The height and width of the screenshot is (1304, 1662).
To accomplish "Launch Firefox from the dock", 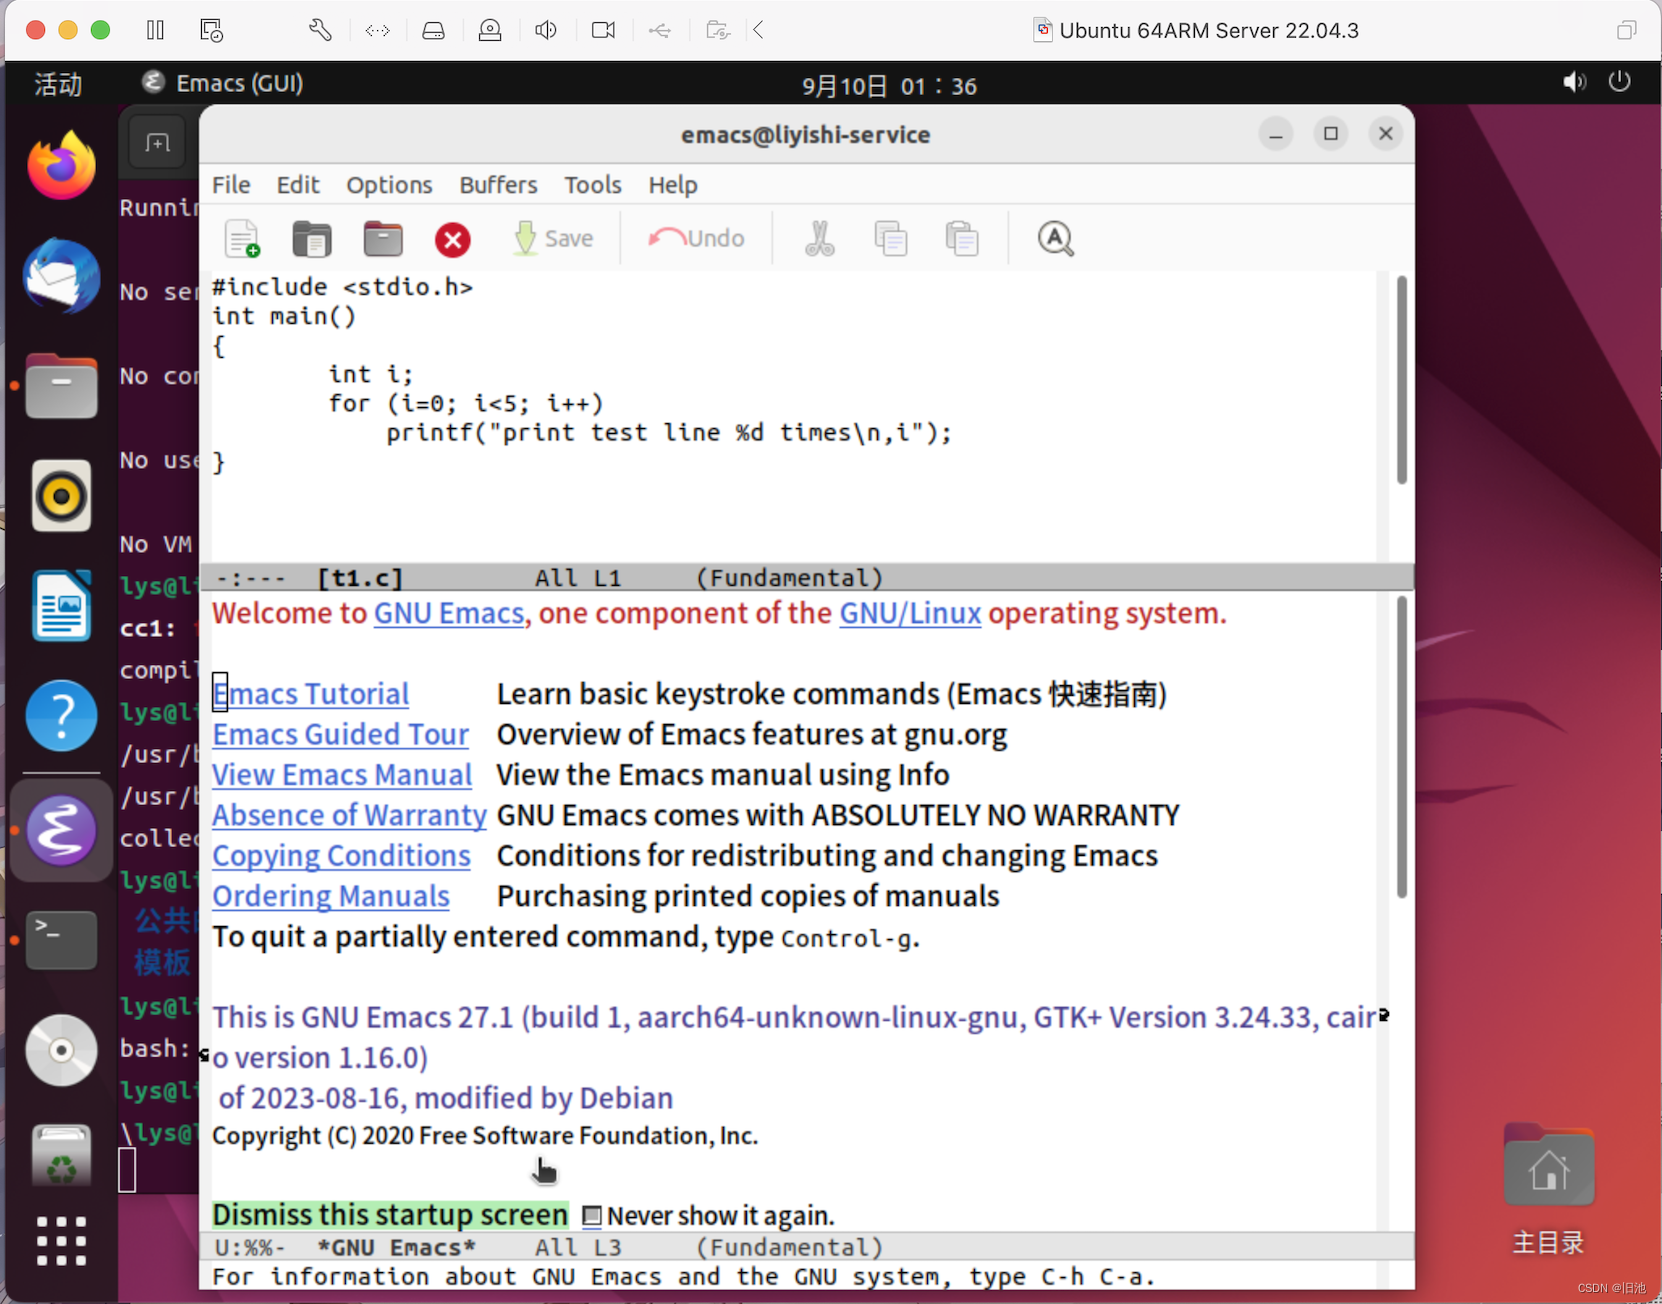I will (61, 165).
